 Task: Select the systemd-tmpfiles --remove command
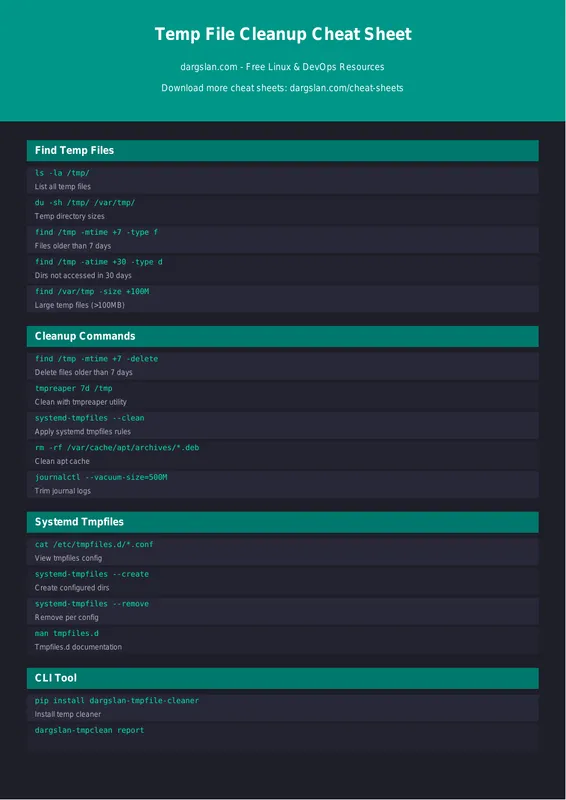tap(92, 604)
